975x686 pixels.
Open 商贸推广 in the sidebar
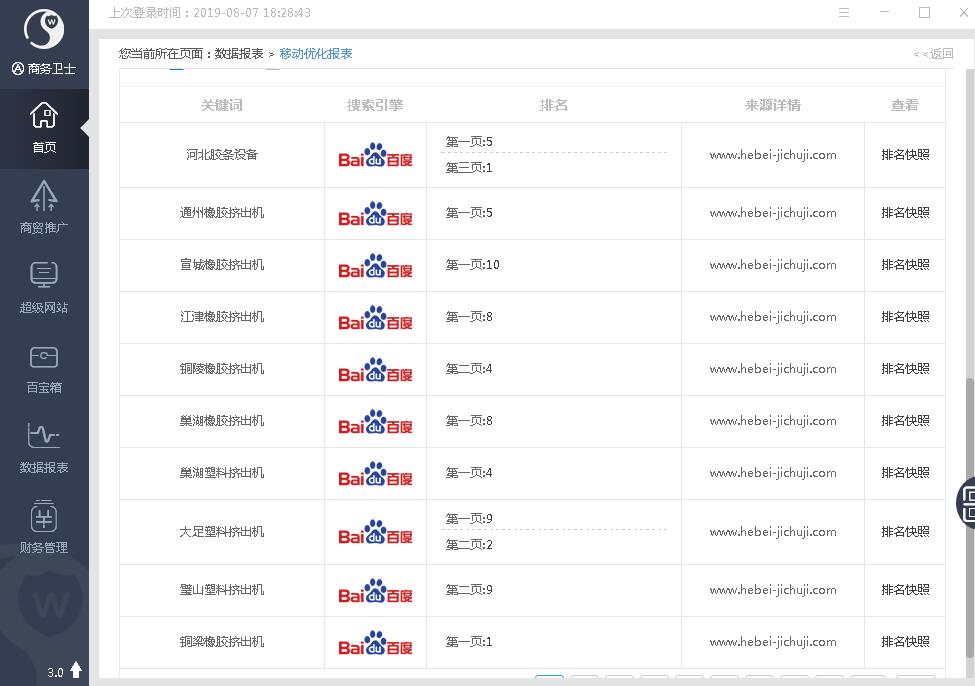point(44,207)
